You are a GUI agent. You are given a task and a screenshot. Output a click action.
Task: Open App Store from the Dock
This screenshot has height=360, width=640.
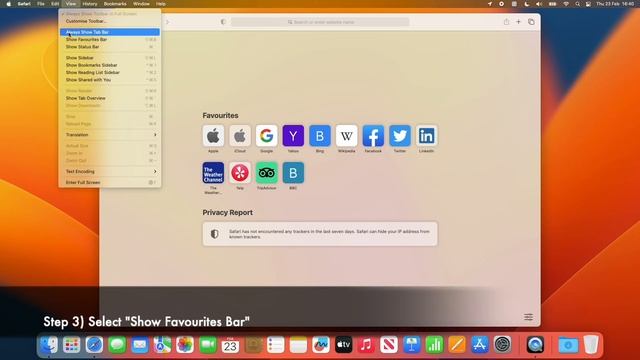coord(480,345)
